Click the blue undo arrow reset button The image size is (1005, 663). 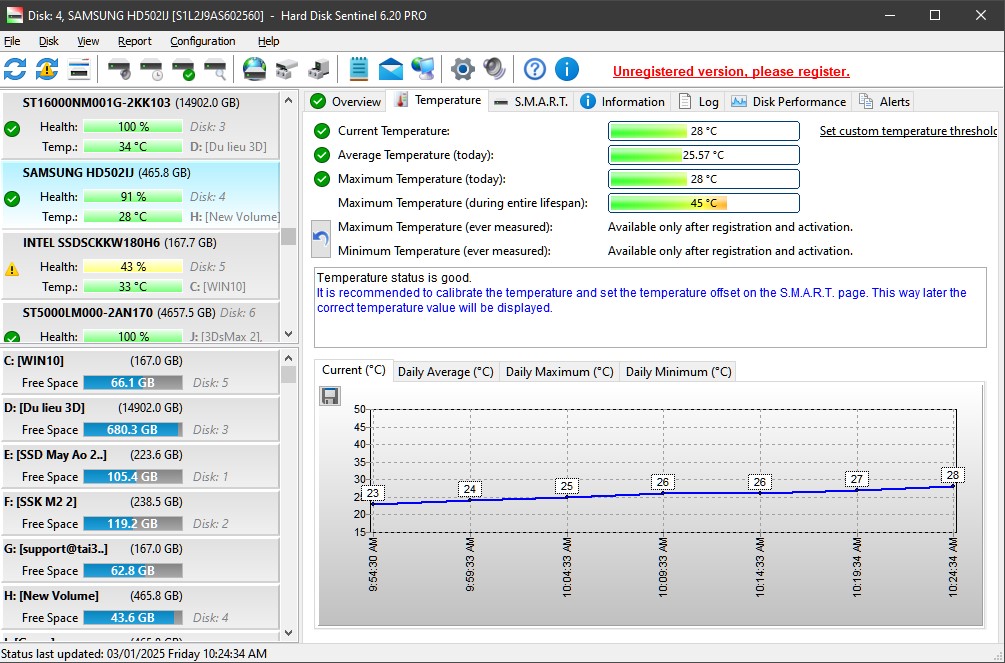click(321, 238)
